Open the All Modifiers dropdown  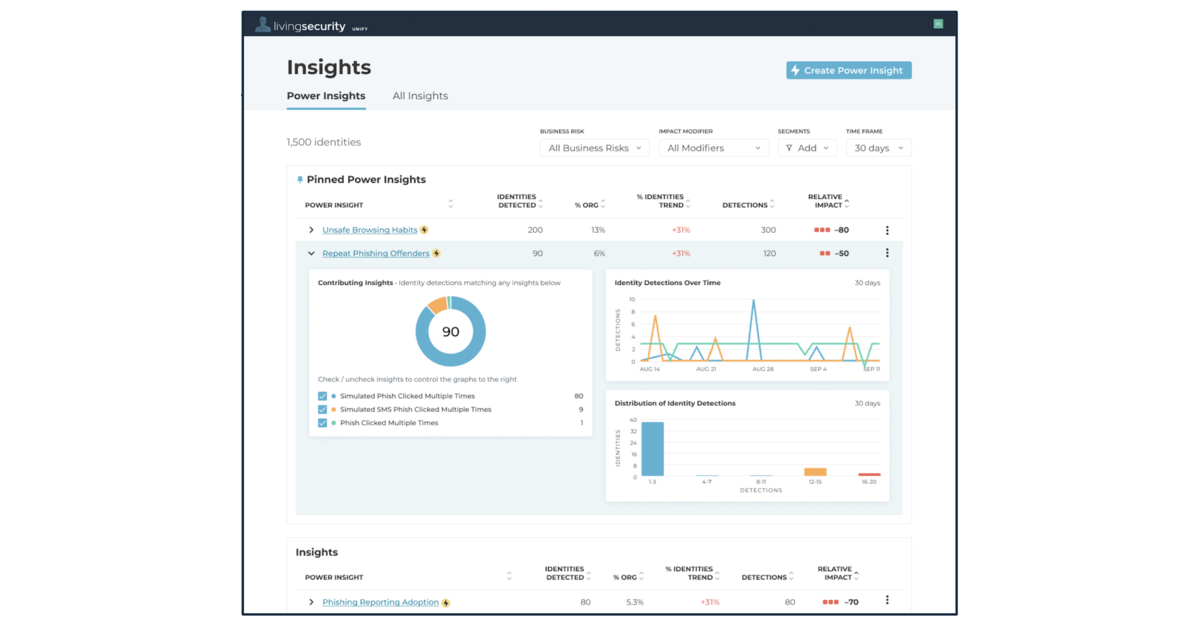click(x=713, y=147)
